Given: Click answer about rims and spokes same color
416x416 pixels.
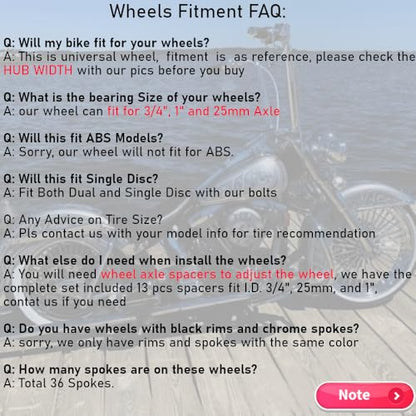Looking at the screenshot, I should tap(181, 343).
